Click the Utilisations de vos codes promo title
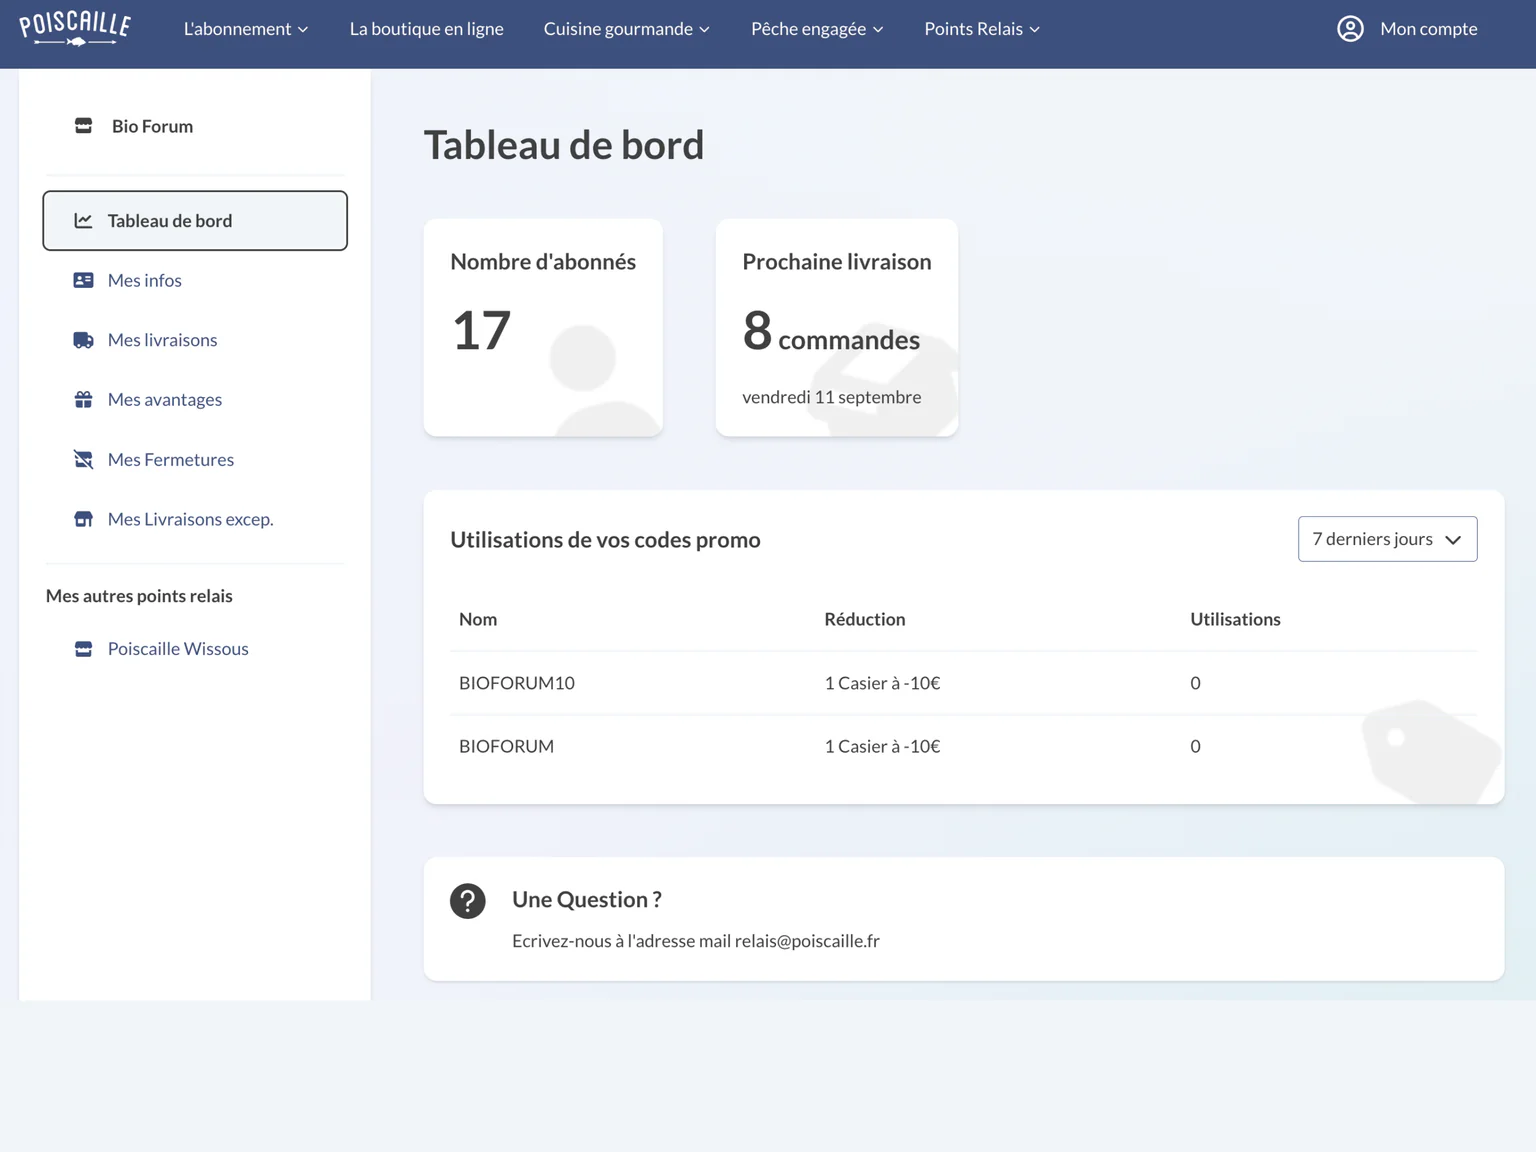The image size is (1536, 1152). click(x=605, y=540)
